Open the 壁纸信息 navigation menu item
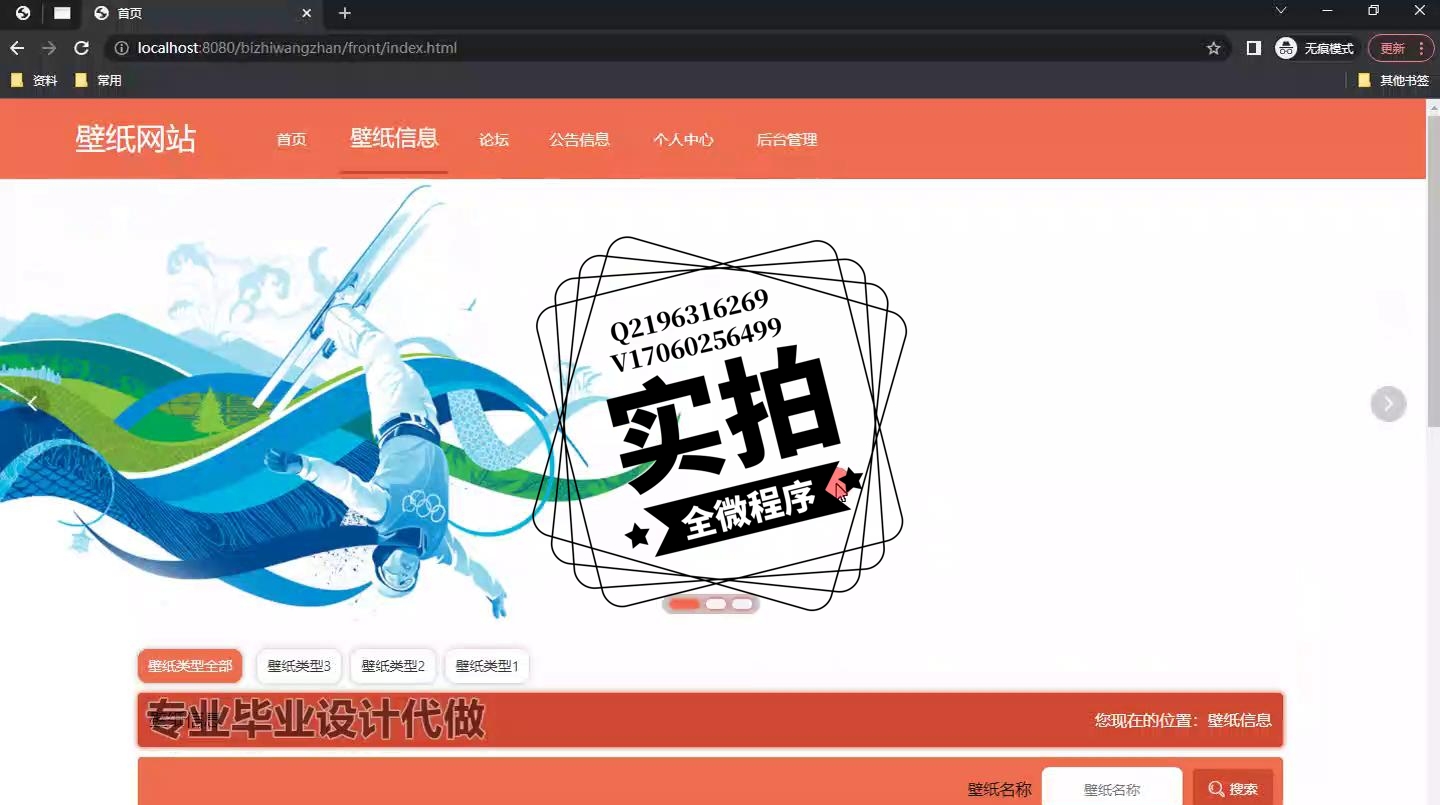This screenshot has height=805, width=1440. pos(394,138)
